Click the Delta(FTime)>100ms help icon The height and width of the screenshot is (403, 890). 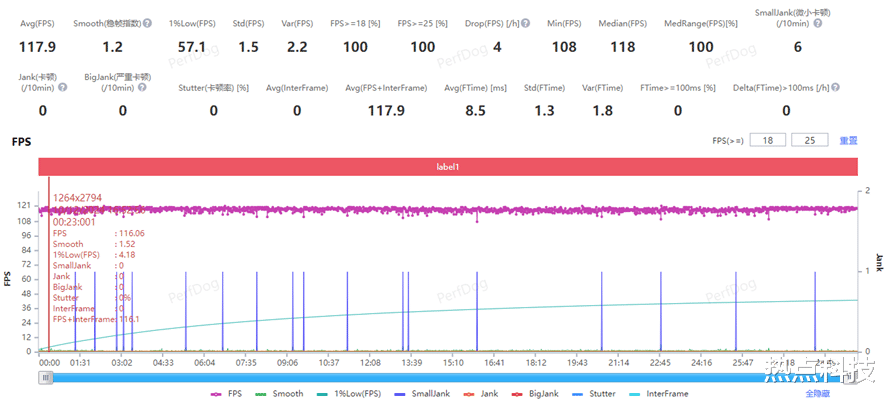pyautogui.click(x=836, y=87)
